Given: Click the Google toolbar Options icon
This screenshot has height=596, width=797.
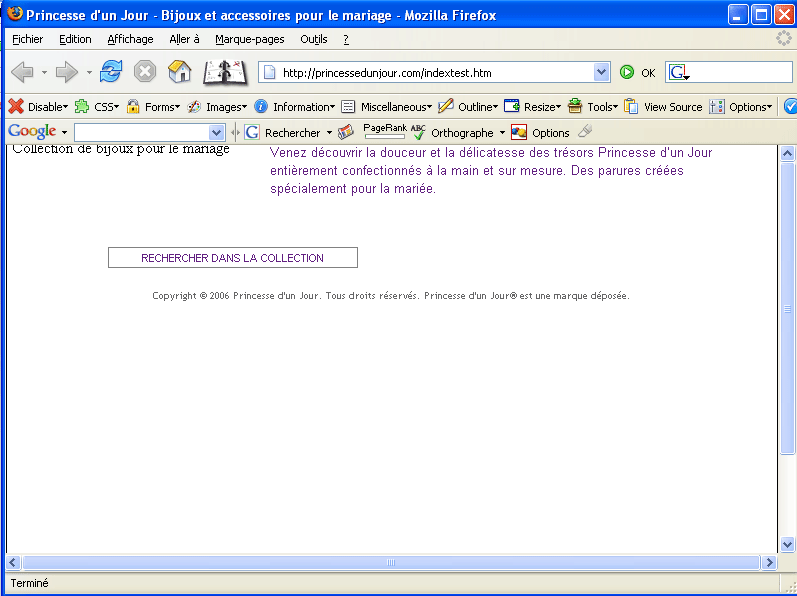Looking at the screenshot, I should click(519, 133).
